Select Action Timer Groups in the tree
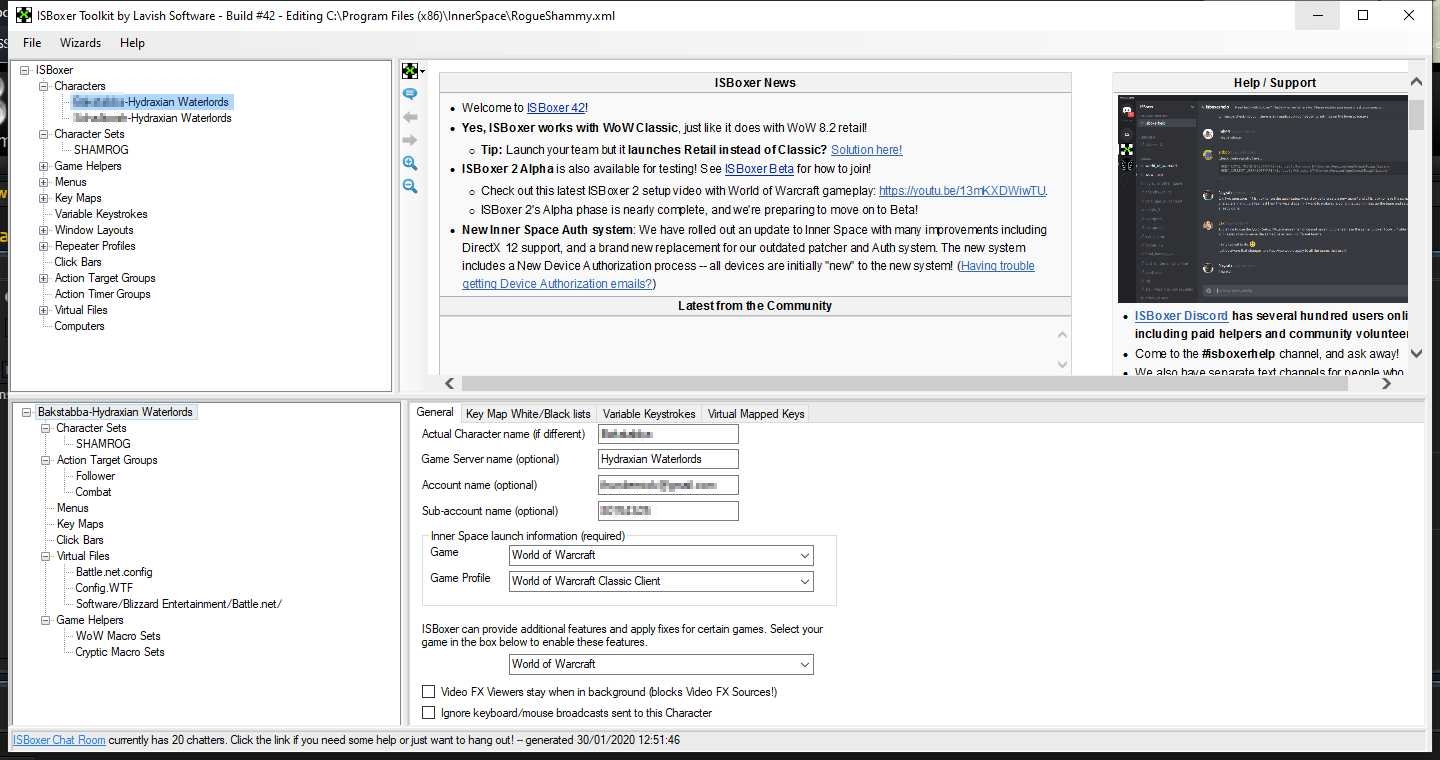The height and width of the screenshot is (760, 1440). [x=102, y=294]
